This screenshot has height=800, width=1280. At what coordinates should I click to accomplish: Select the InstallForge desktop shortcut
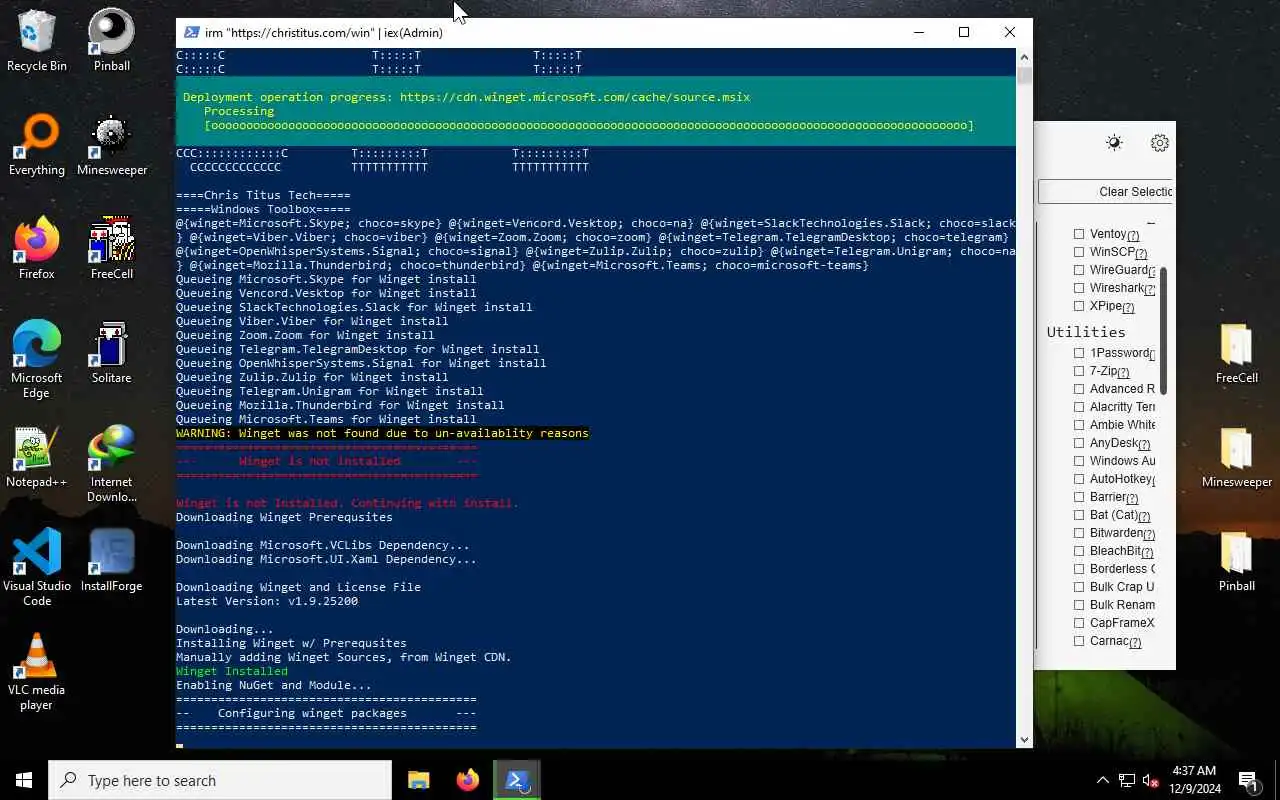111,561
